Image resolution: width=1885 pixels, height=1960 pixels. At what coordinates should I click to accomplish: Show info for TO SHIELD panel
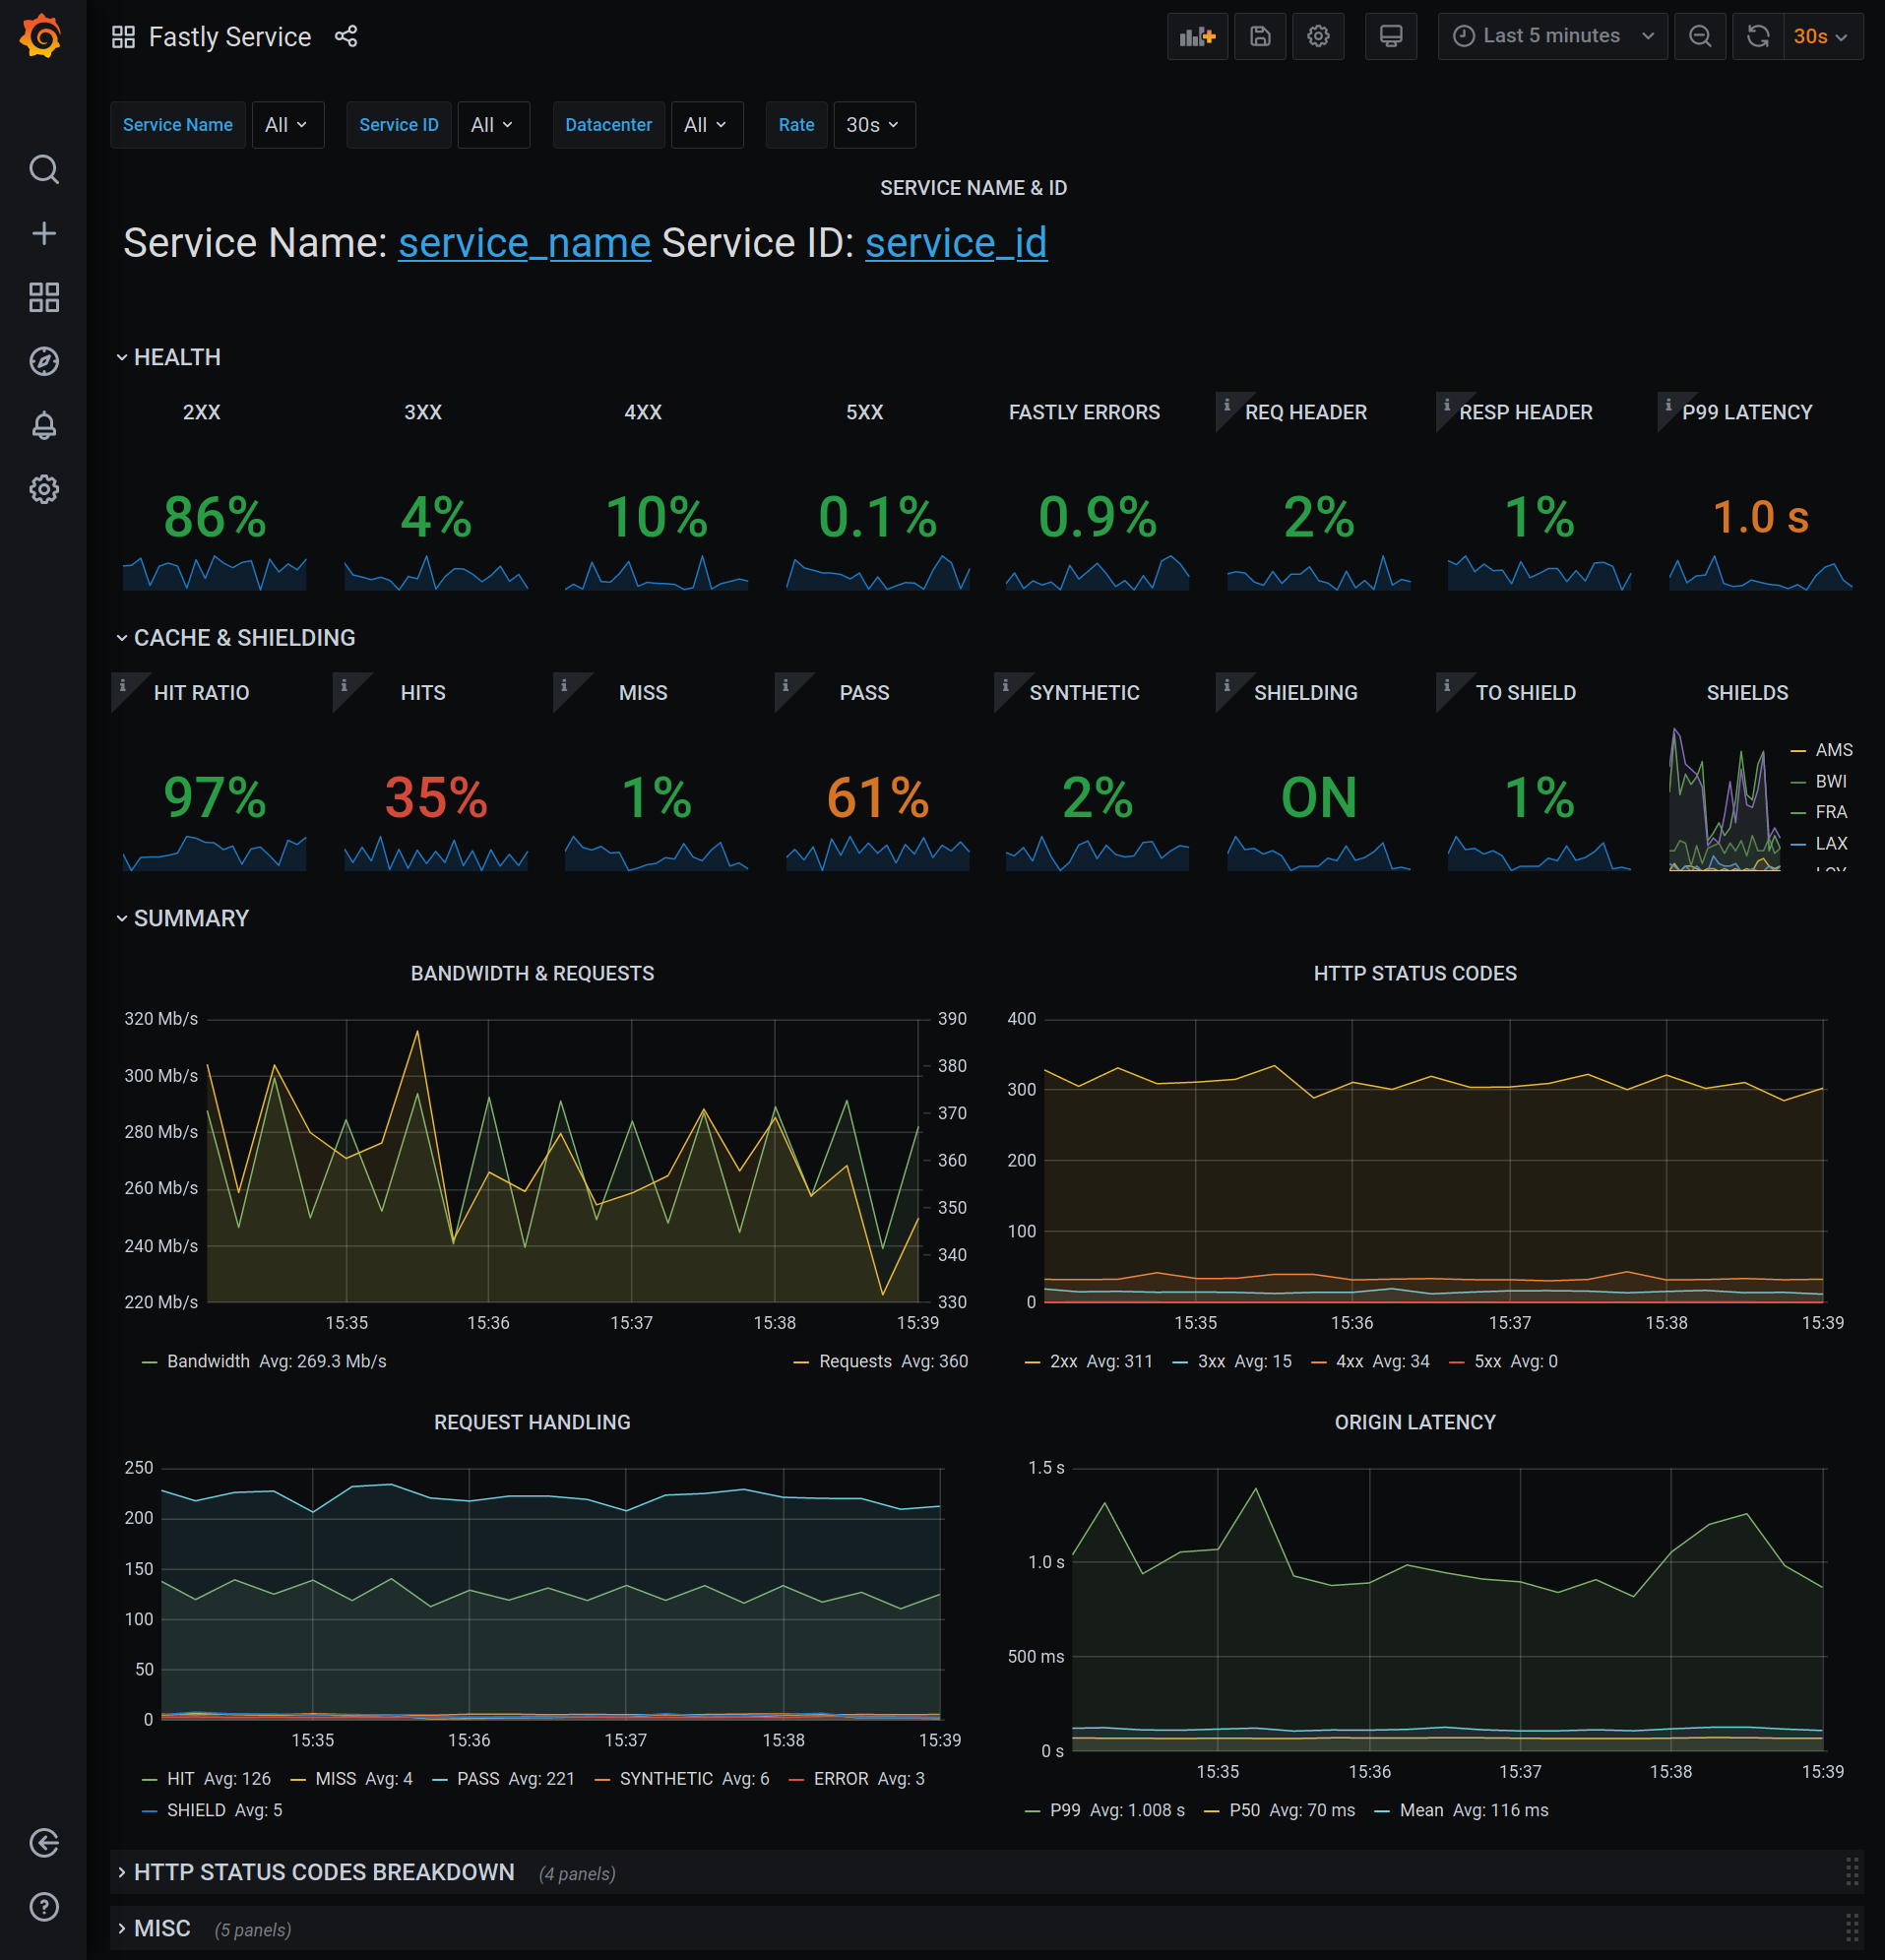tap(1447, 685)
